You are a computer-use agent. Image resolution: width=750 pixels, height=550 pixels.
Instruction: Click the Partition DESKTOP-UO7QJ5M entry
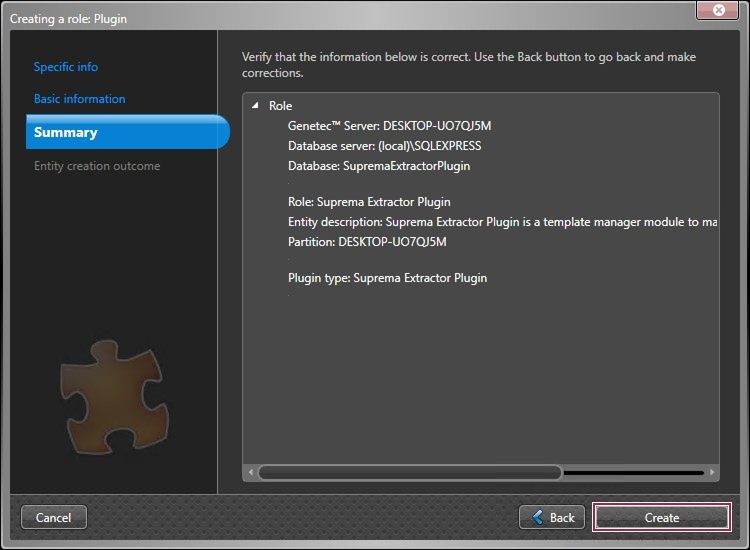(x=366, y=242)
